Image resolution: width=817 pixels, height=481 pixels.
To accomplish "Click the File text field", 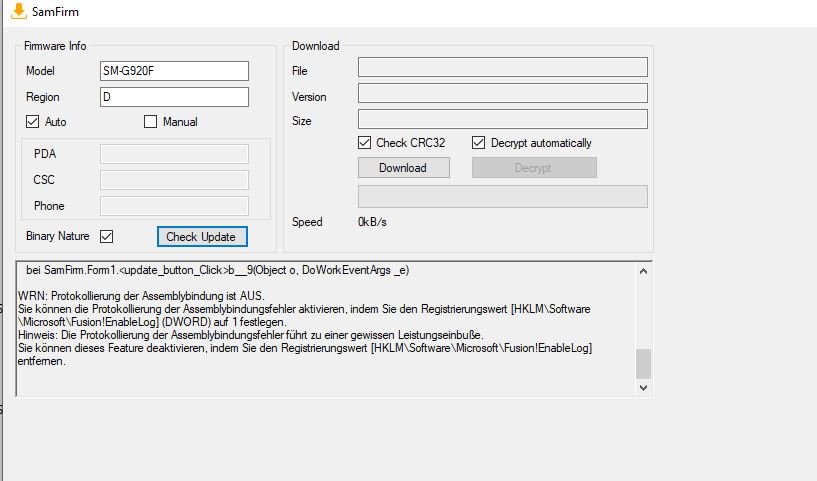I will point(502,67).
